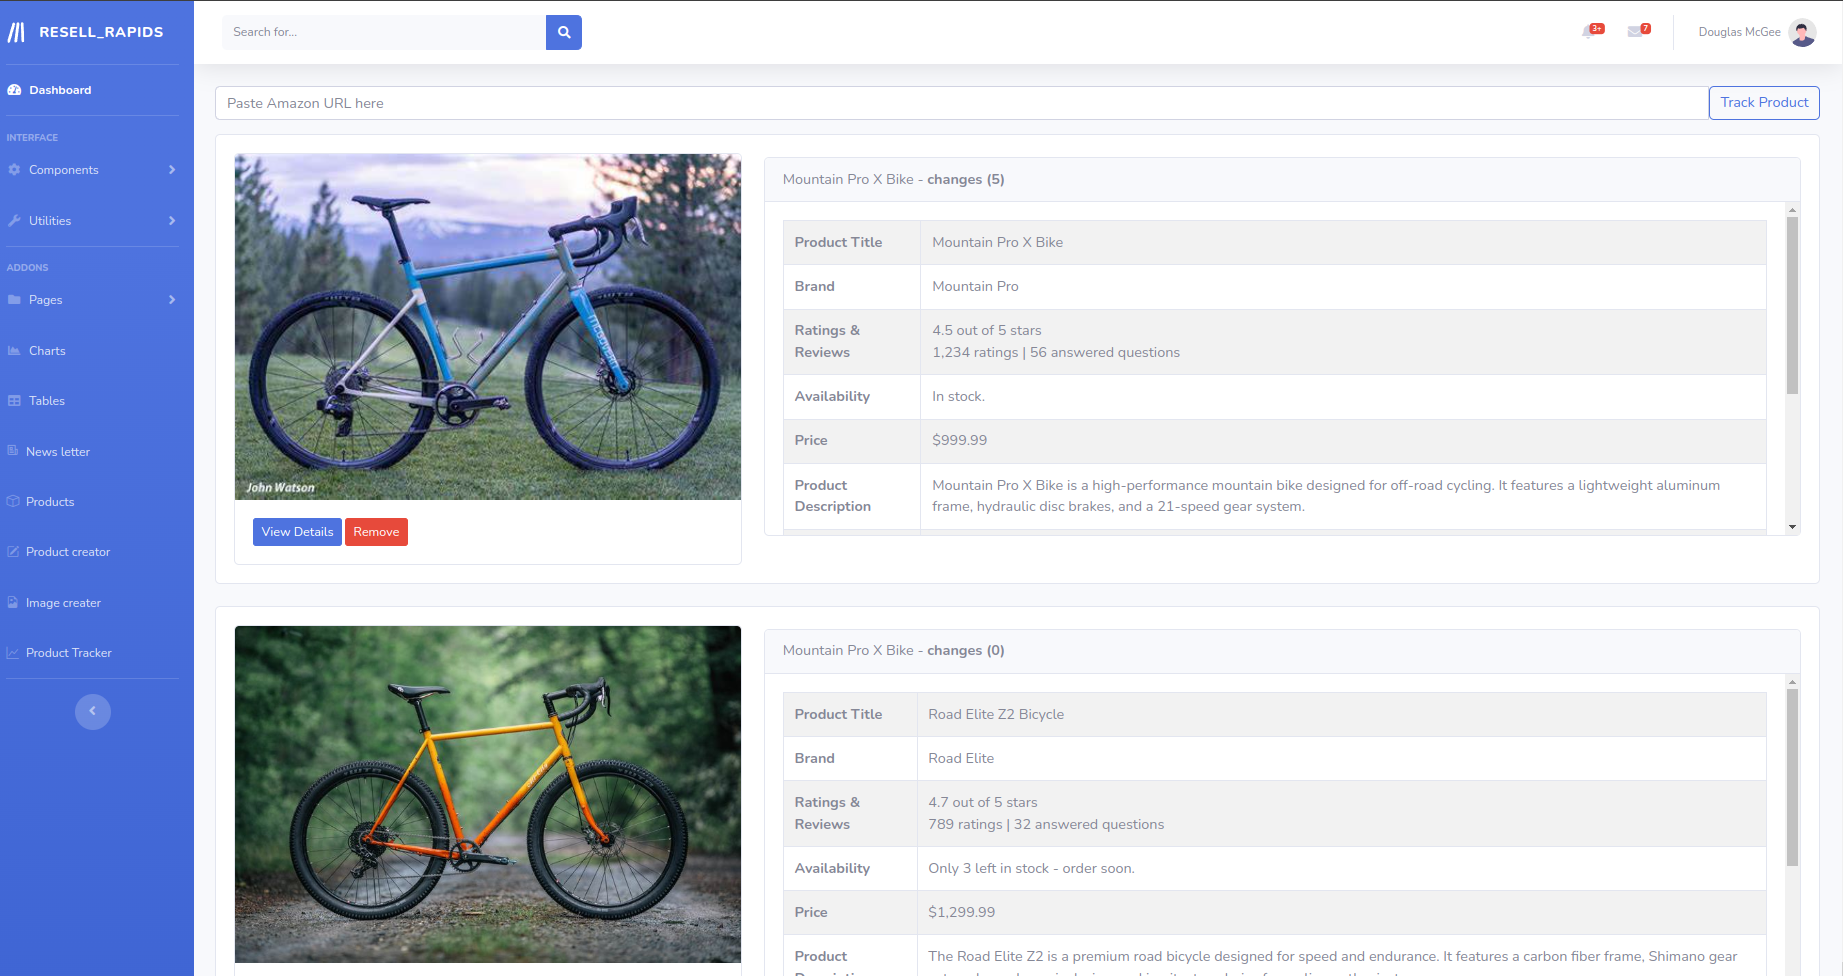Click the Paste Amazon URL here field

(x=962, y=103)
